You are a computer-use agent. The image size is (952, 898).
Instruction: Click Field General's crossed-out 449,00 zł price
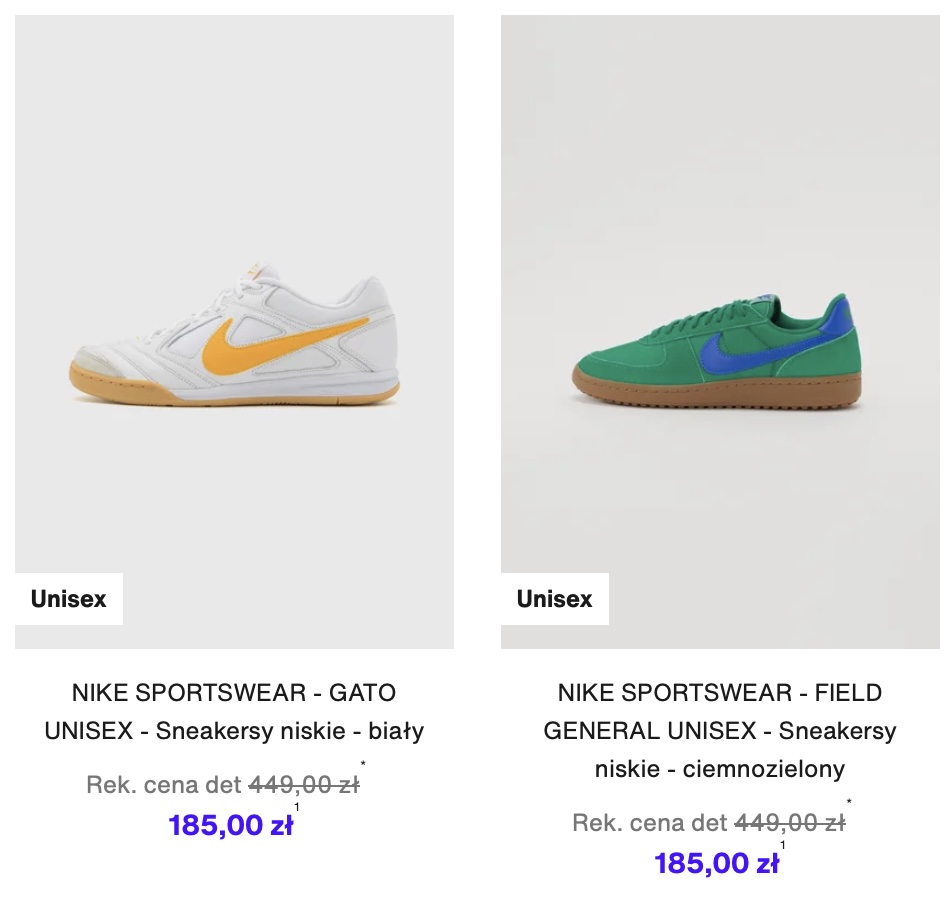pos(790,823)
